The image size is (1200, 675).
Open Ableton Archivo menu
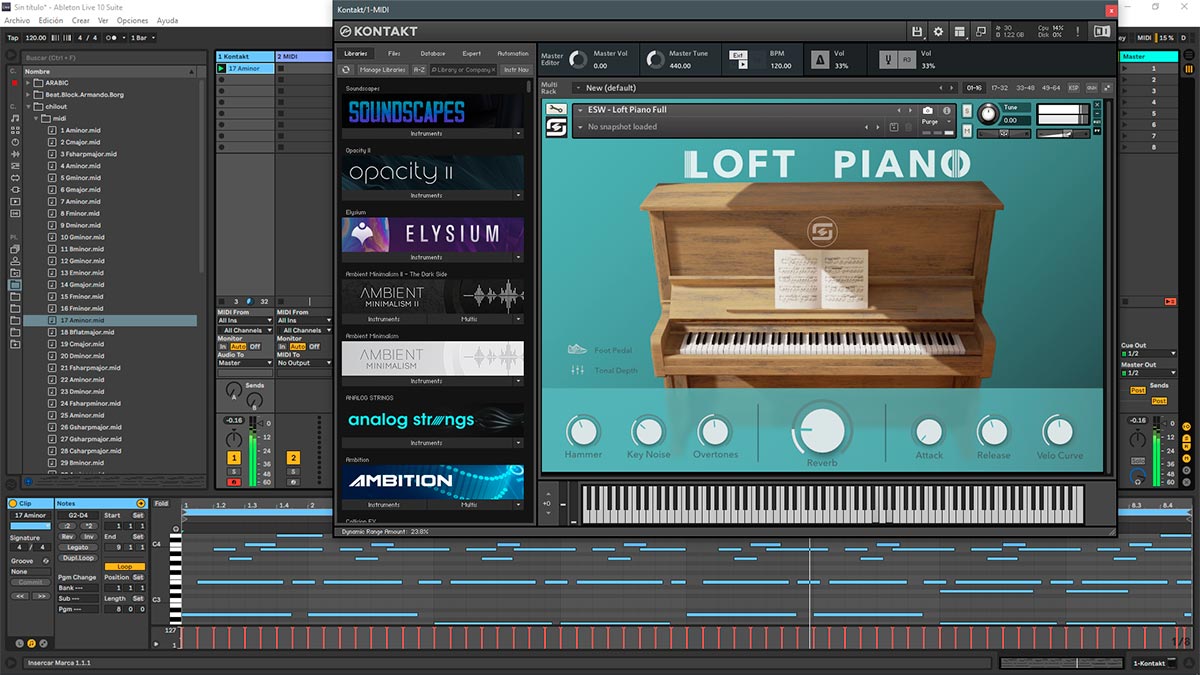[x=17, y=20]
